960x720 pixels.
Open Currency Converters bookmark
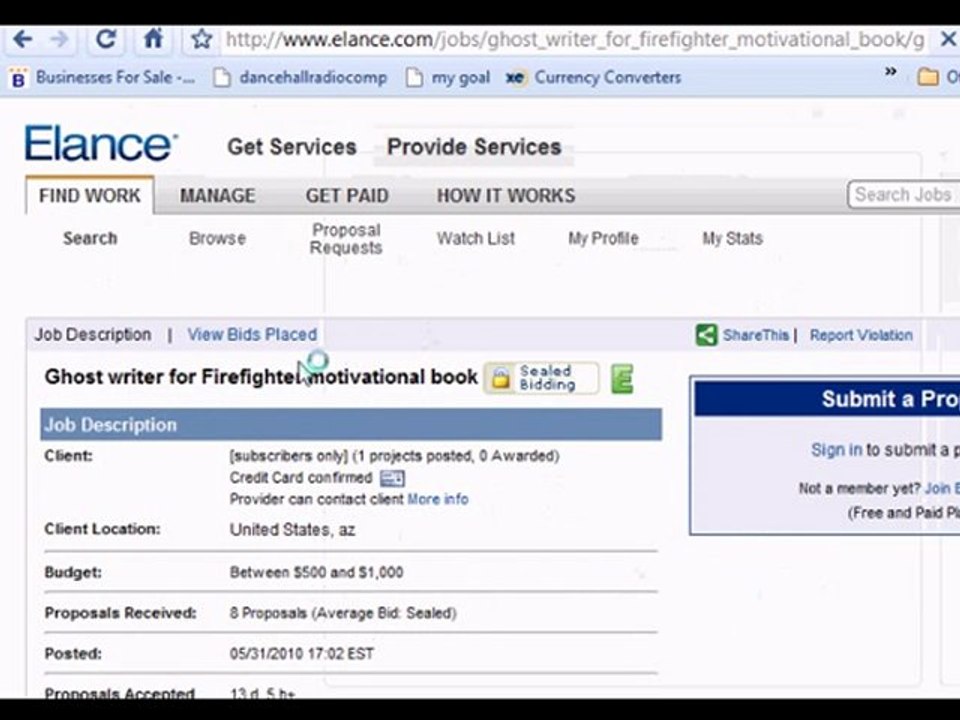coord(594,77)
